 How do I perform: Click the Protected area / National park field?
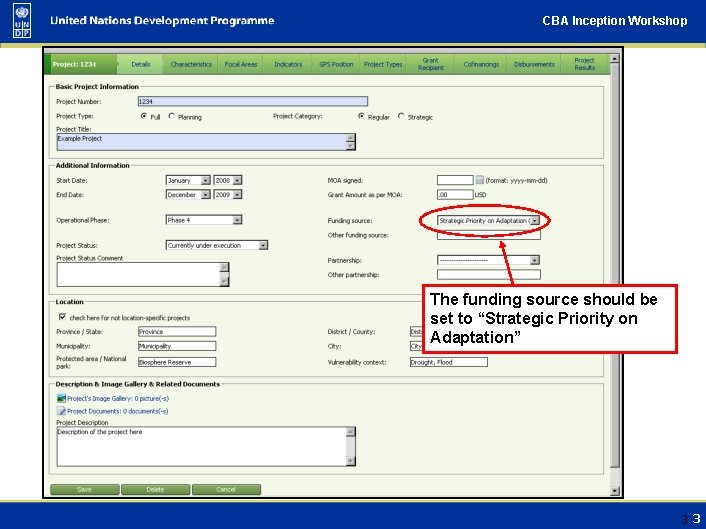177,362
